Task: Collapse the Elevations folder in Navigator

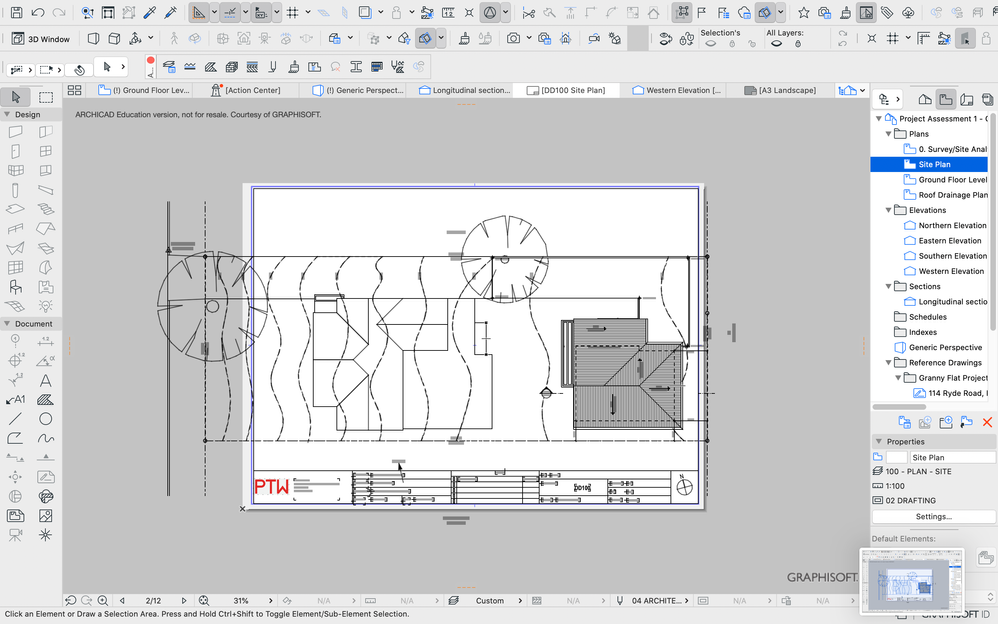Action: click(889, 210)
